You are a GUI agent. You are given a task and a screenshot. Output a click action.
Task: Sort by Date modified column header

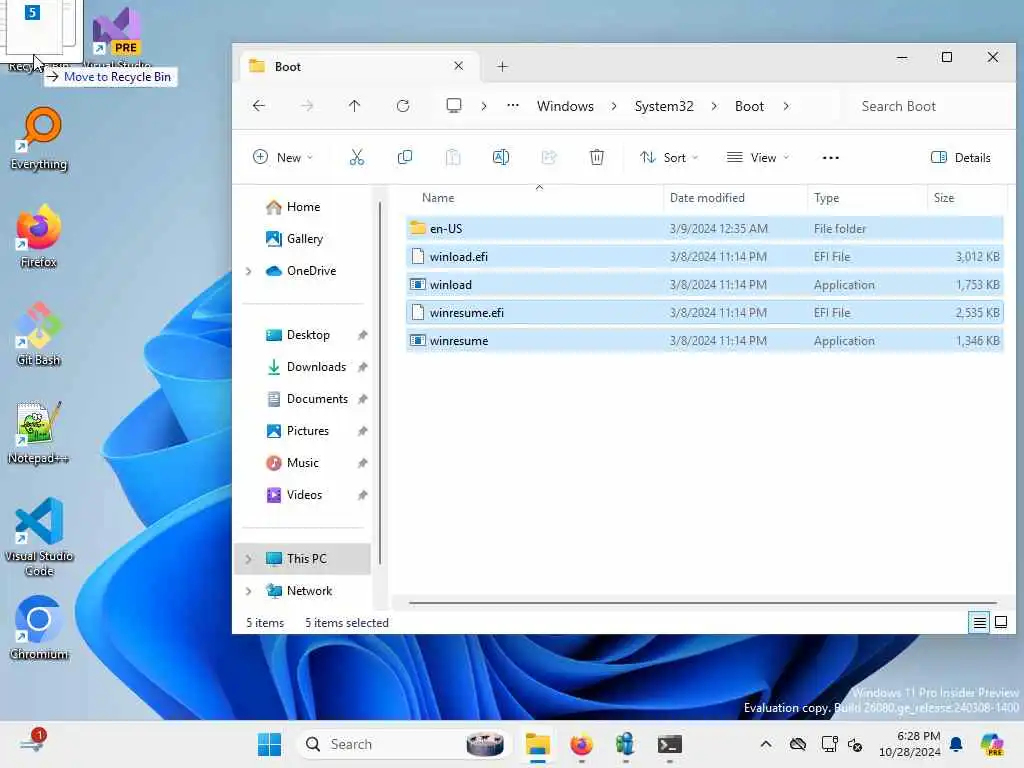pos(735,198)
